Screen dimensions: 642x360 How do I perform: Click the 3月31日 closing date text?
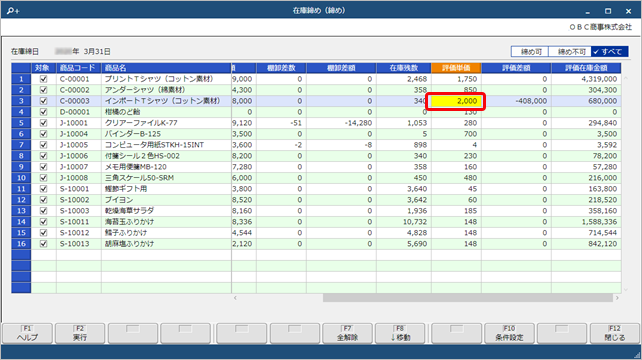[97, 52]
